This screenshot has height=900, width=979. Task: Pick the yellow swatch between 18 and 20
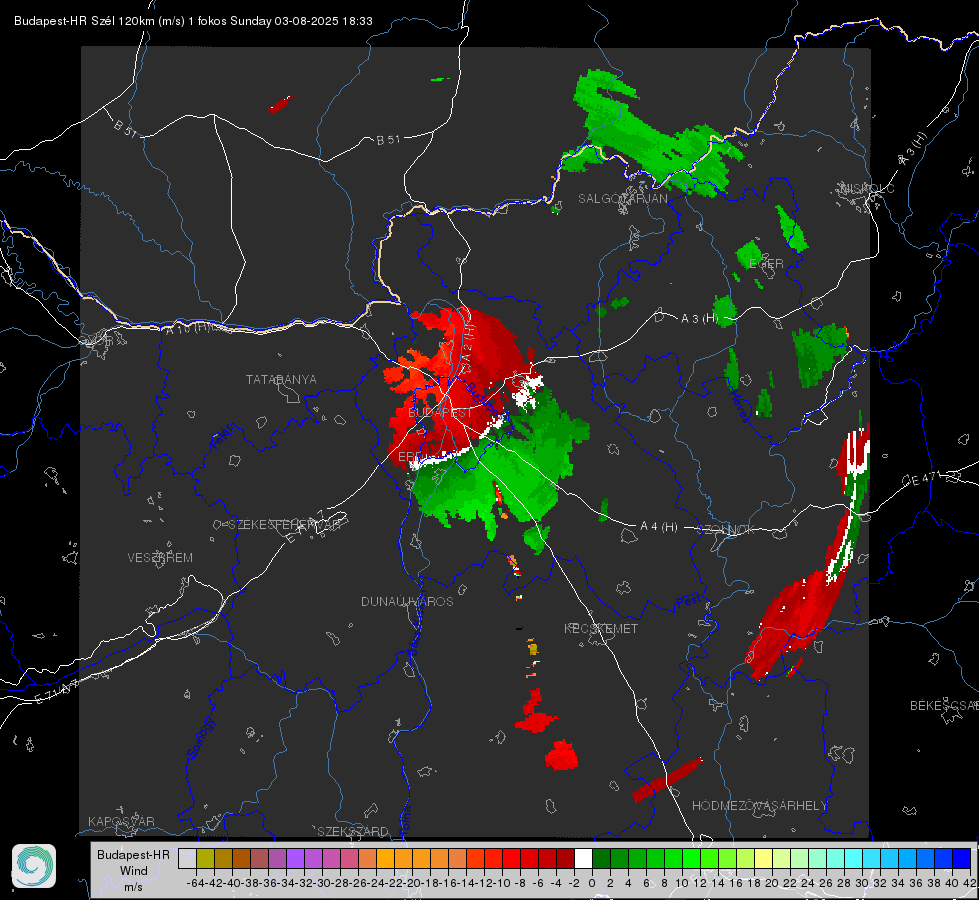(x=764, y=859)
